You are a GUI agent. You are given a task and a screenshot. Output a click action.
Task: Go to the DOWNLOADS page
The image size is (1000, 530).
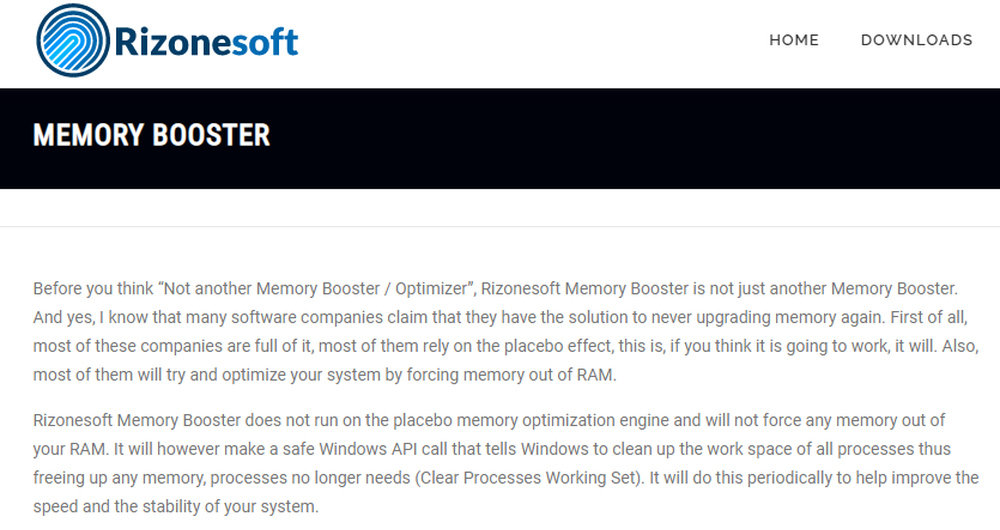pyautogui.click(x=916, y=40)
